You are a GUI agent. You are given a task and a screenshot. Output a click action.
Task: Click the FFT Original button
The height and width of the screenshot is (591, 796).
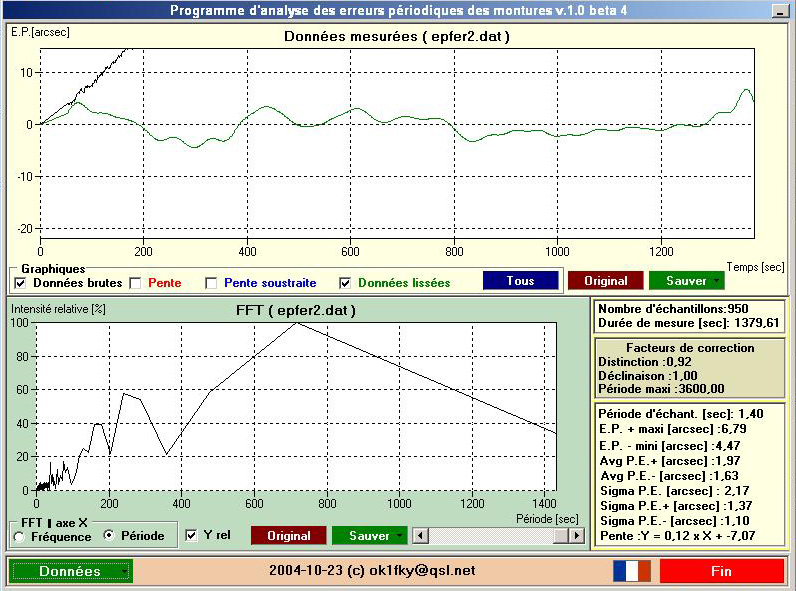(x=289, y=536)
